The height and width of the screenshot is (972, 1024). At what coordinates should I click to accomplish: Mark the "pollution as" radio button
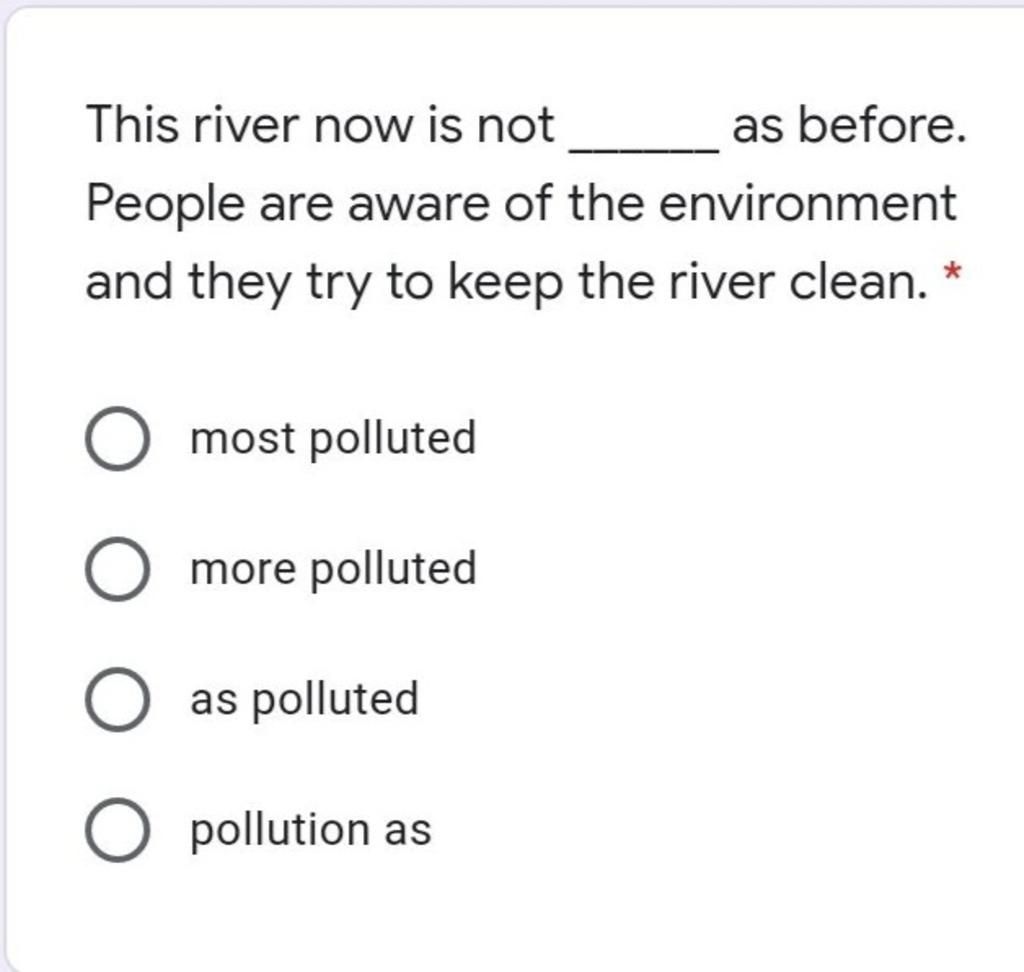tap(118, 830)
